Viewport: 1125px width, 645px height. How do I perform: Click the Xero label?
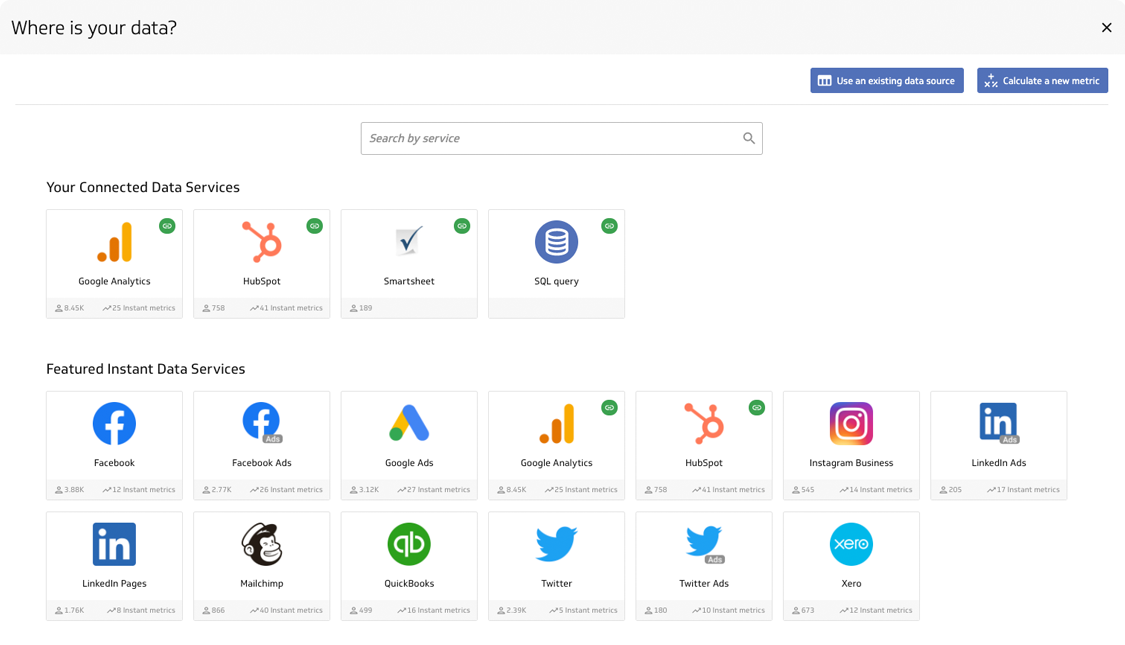click(x=851, y=583)
